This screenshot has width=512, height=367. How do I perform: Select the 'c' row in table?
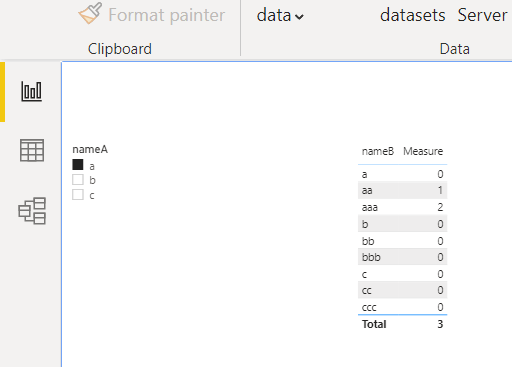(x=402, y=274)
